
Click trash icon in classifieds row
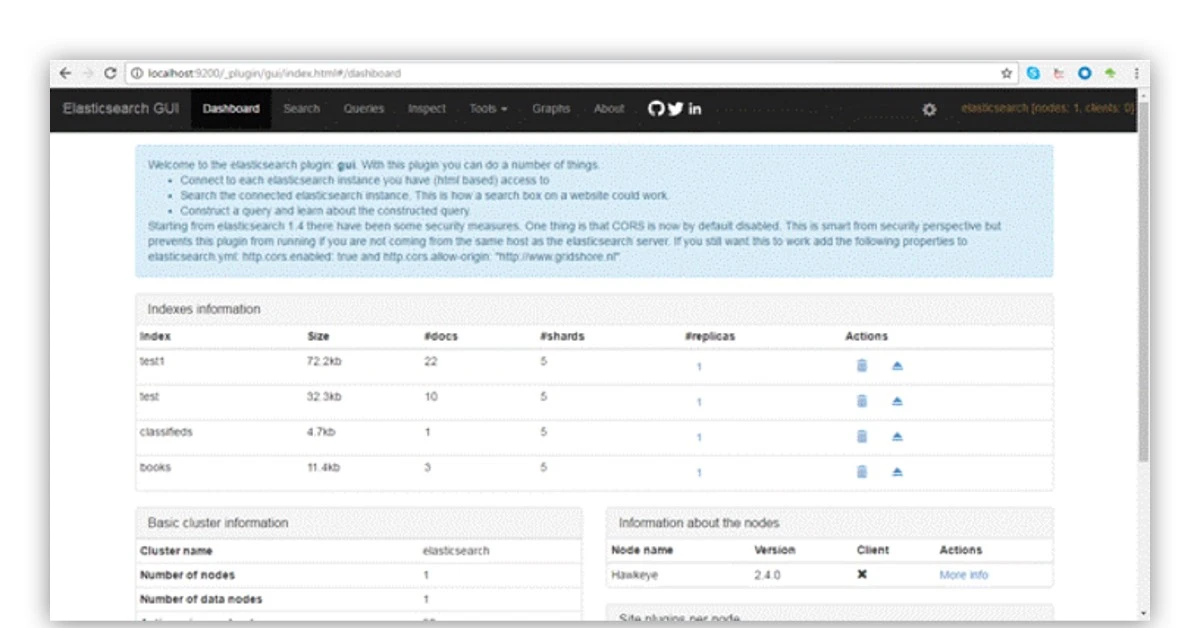click(x=861, y=437)
